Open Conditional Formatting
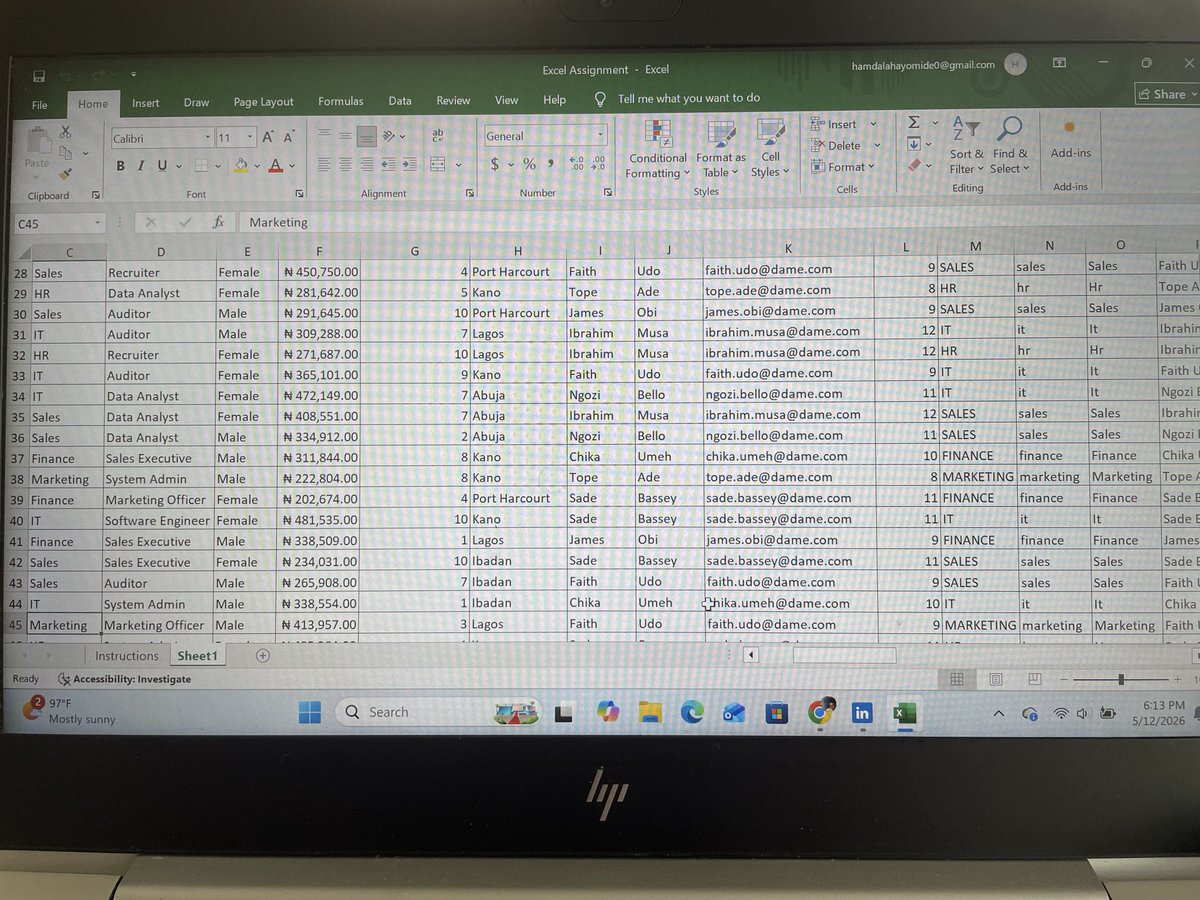1200x900 pixels. [657, 150]
